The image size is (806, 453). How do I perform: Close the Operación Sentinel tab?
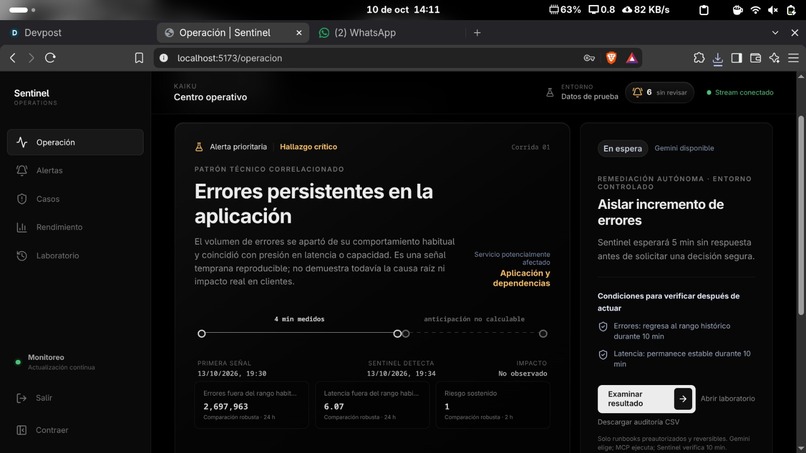[299, 33]
